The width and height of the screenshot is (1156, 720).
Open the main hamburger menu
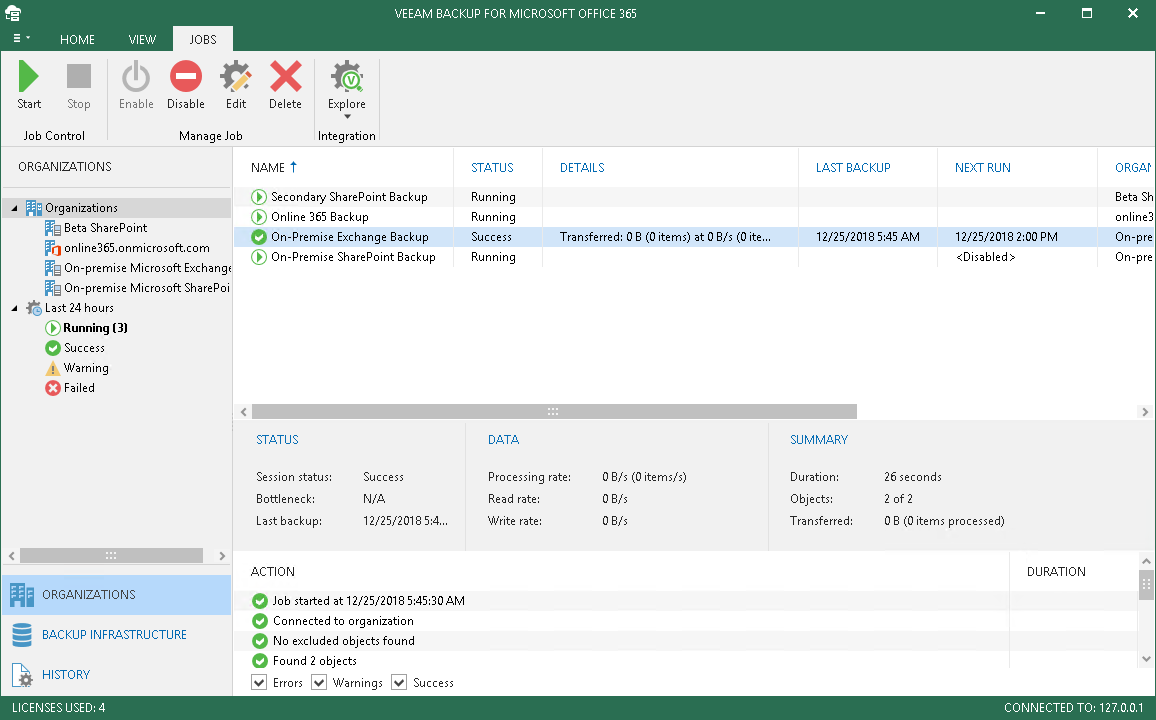21,38
